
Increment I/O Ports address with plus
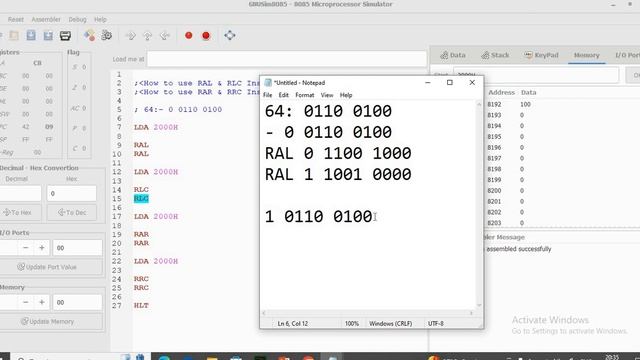tap(42, 248)
